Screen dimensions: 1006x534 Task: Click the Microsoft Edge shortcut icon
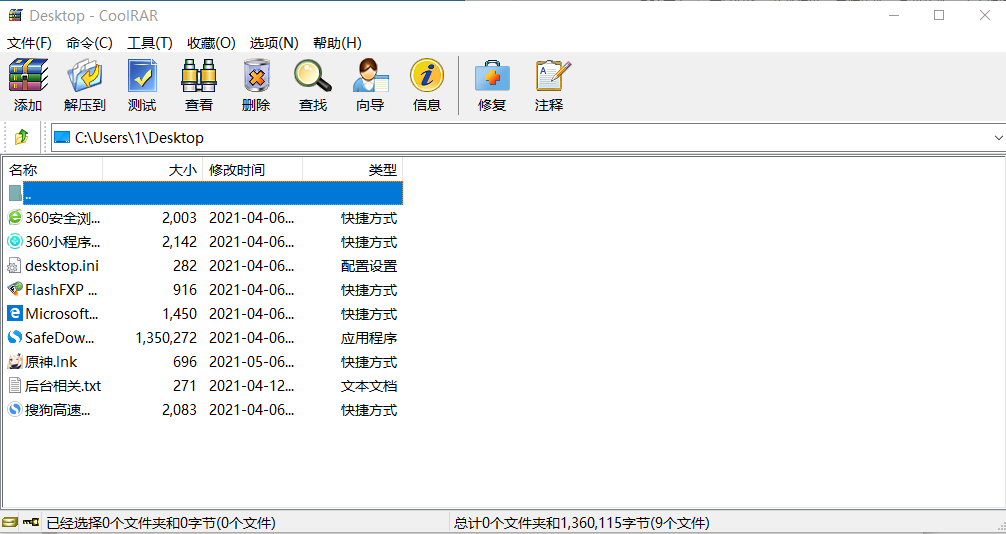pyautogui.click(x=15, y=314)
